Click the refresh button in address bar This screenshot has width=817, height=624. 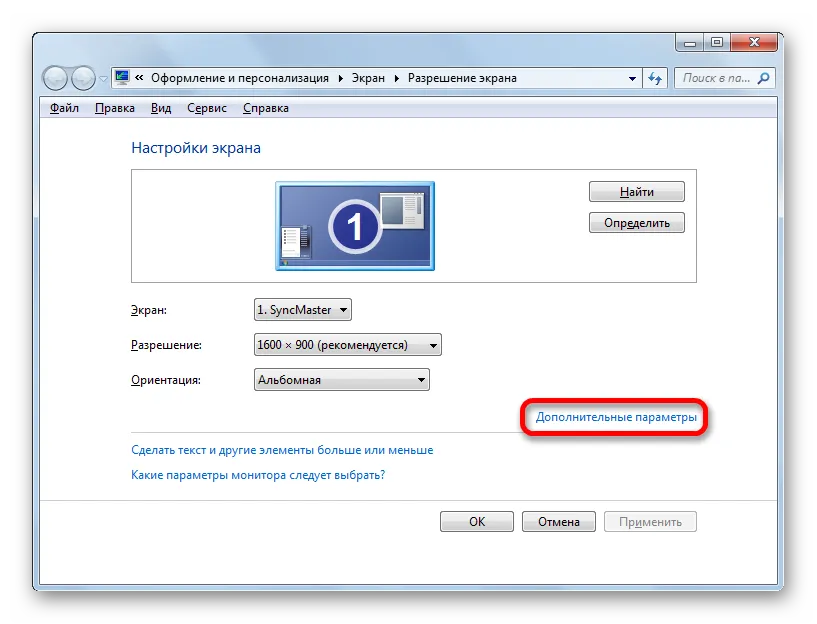click(x=655, y=79)
